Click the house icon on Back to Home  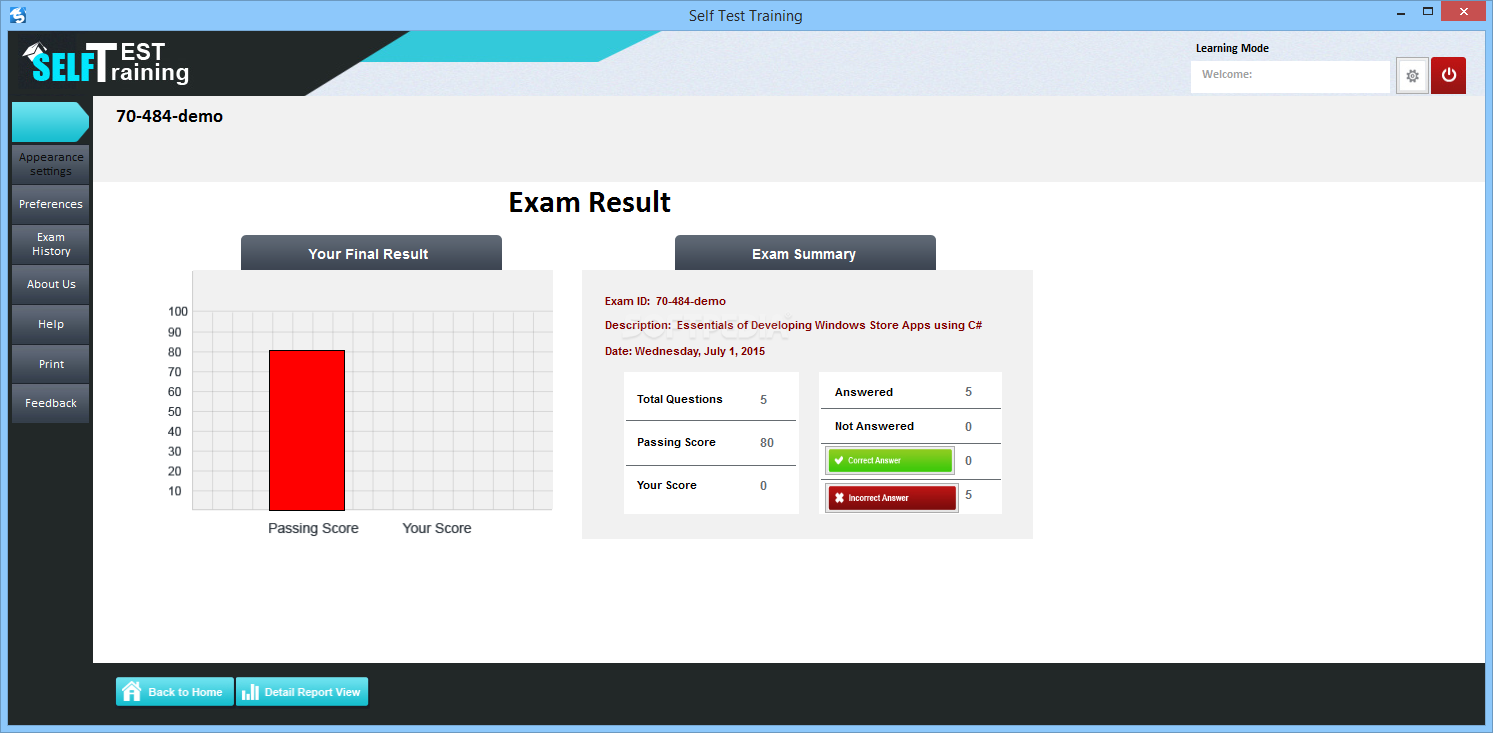(131, 692)
